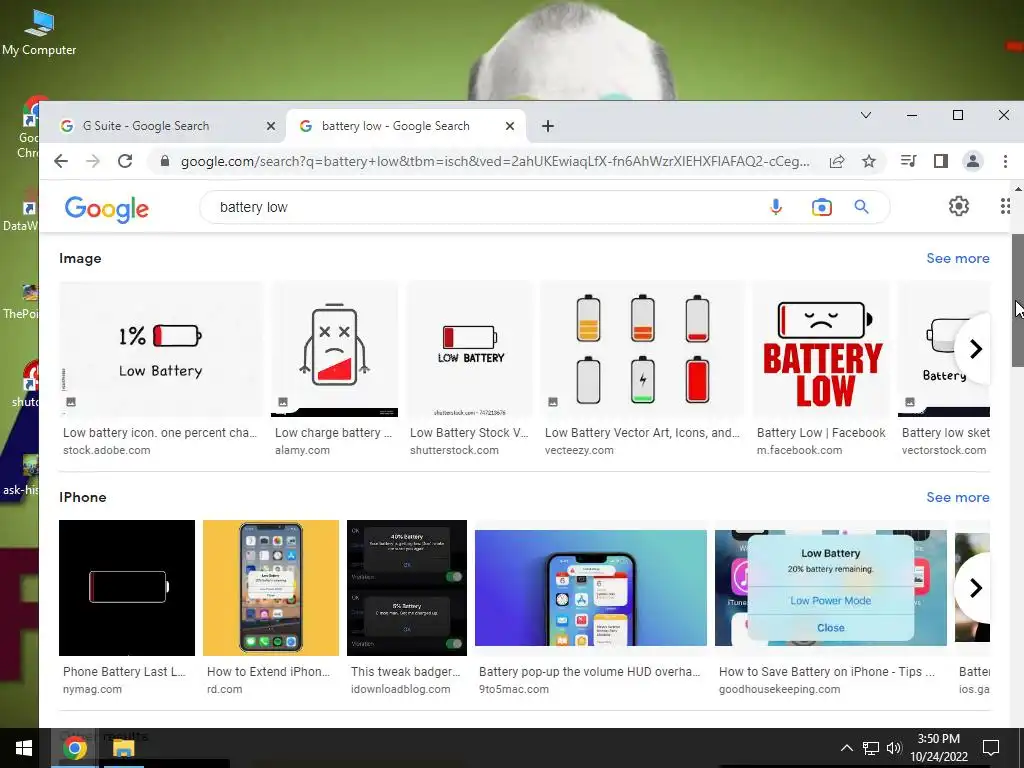Click 9to5mac.com source text
Viewport: 1024px width, 768px height.
click(x=514, y=689)
